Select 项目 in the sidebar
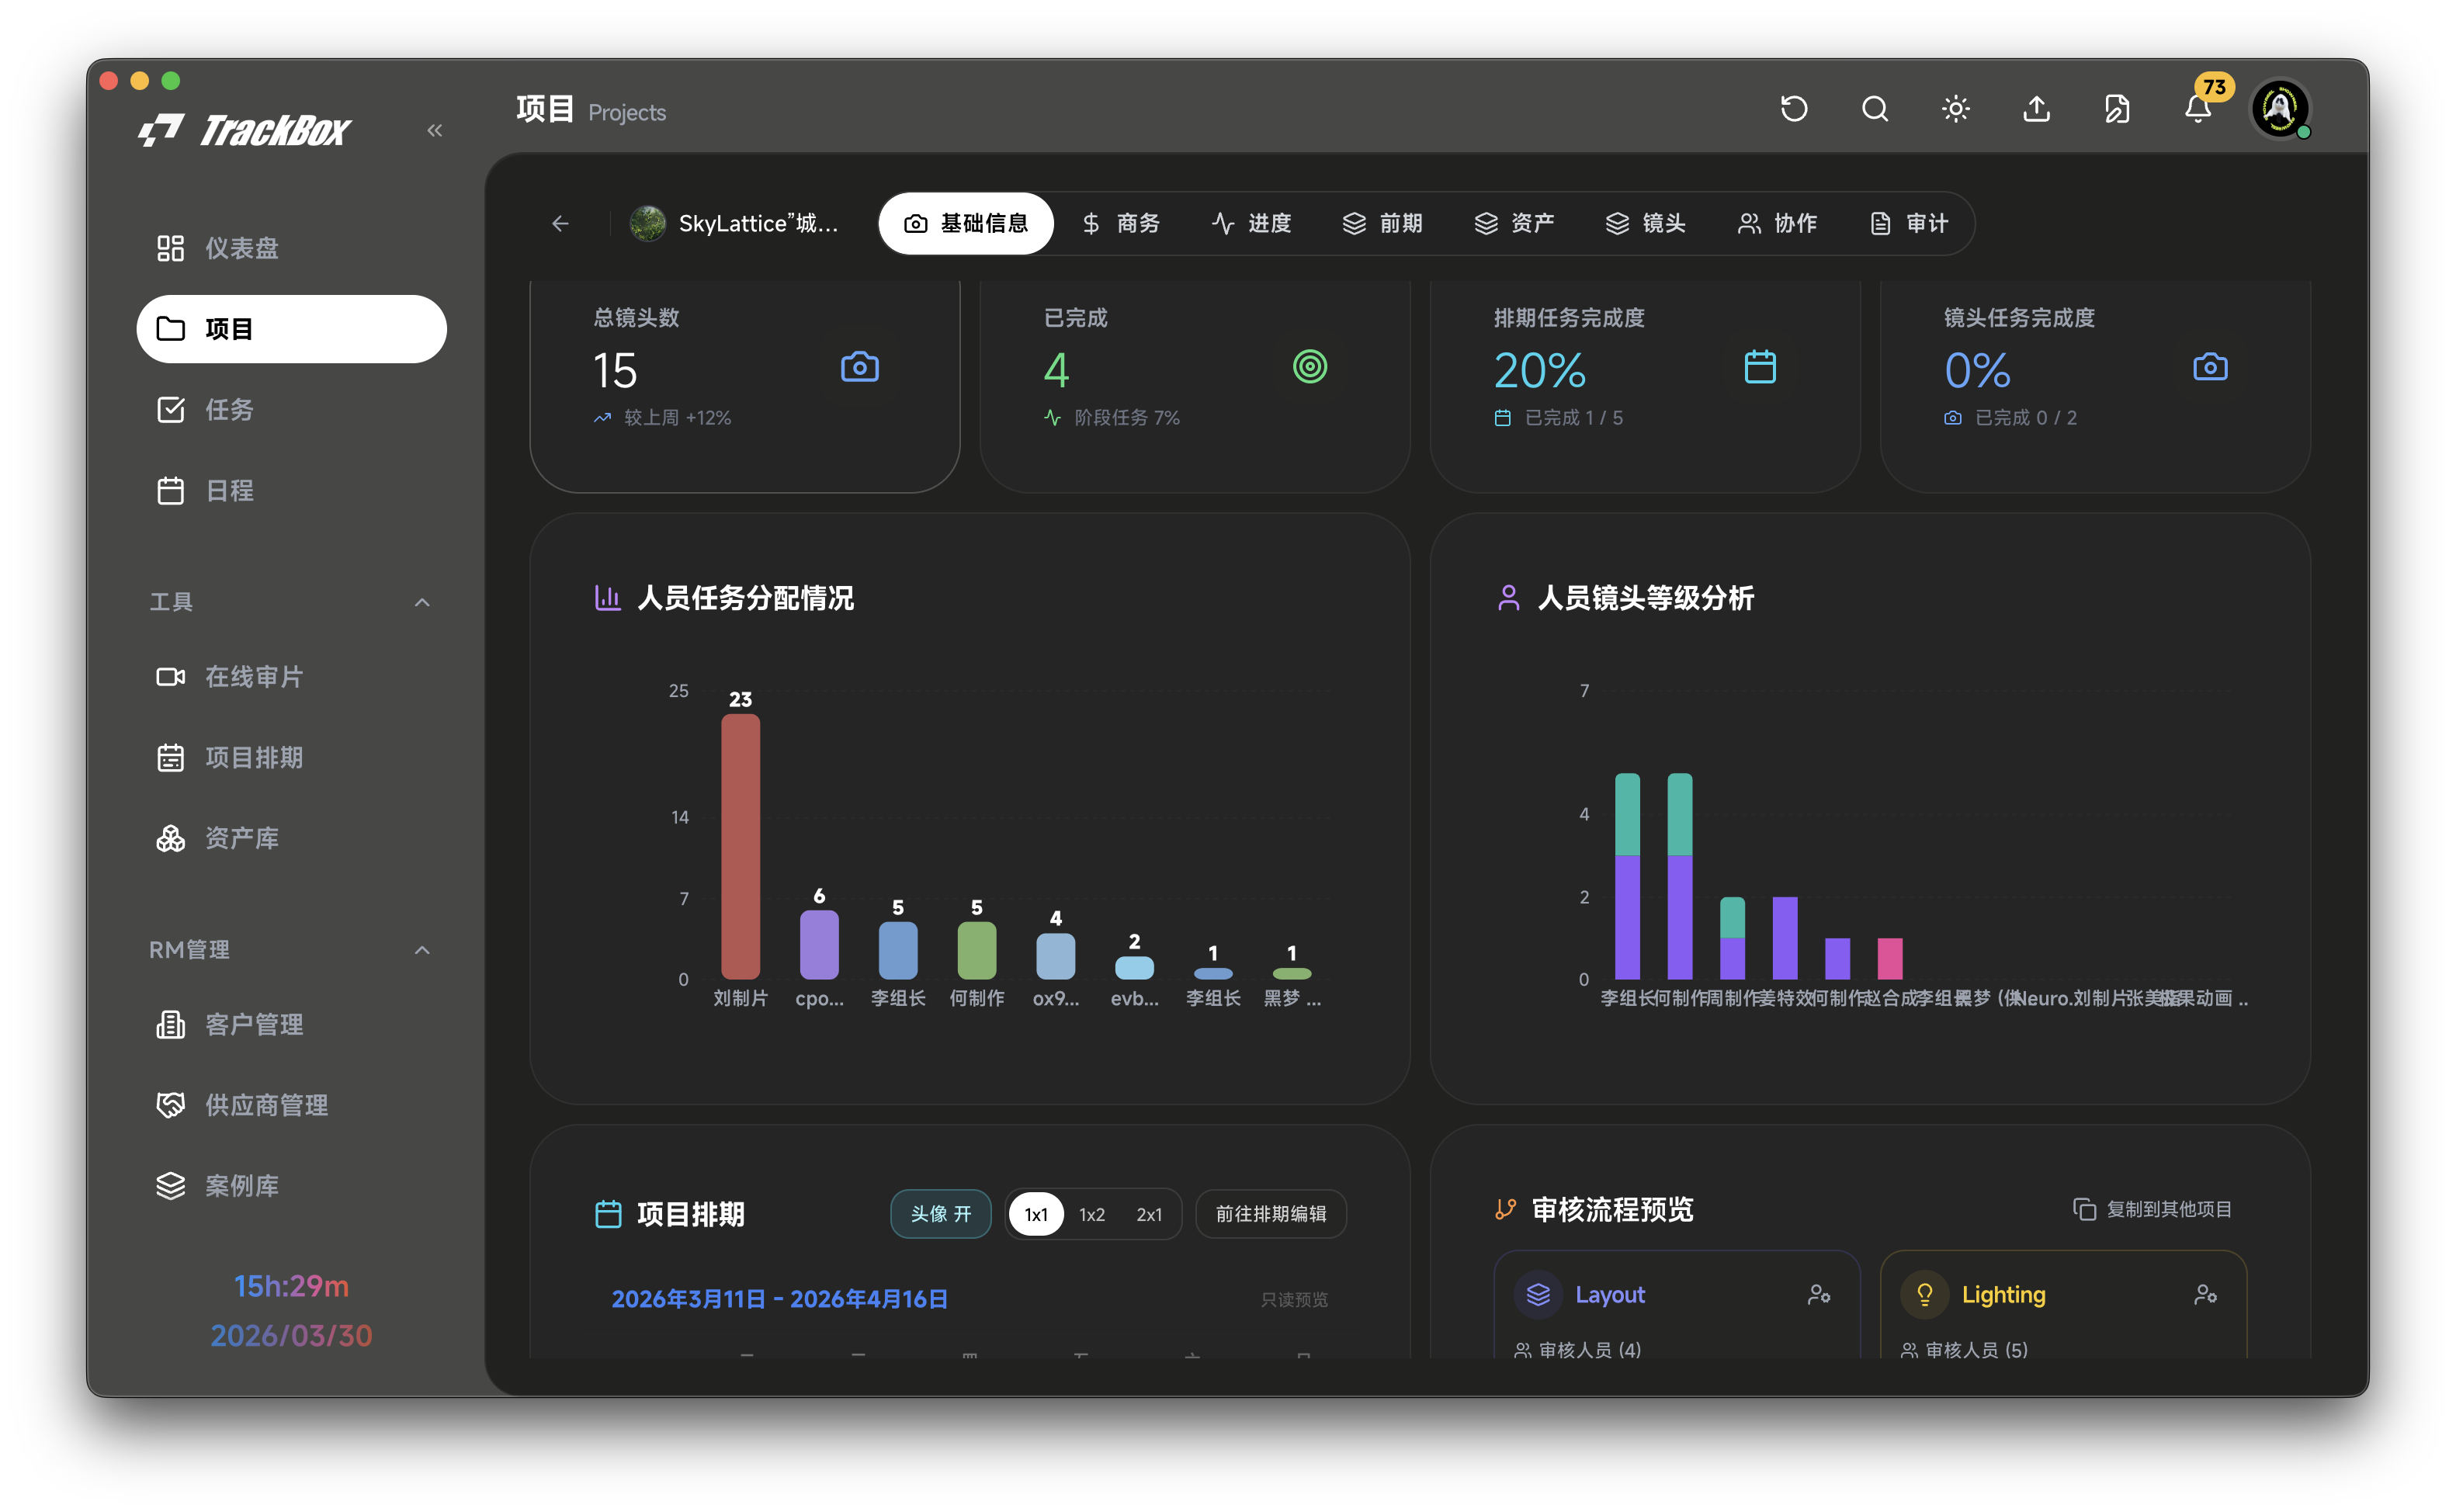 [291, 329]
